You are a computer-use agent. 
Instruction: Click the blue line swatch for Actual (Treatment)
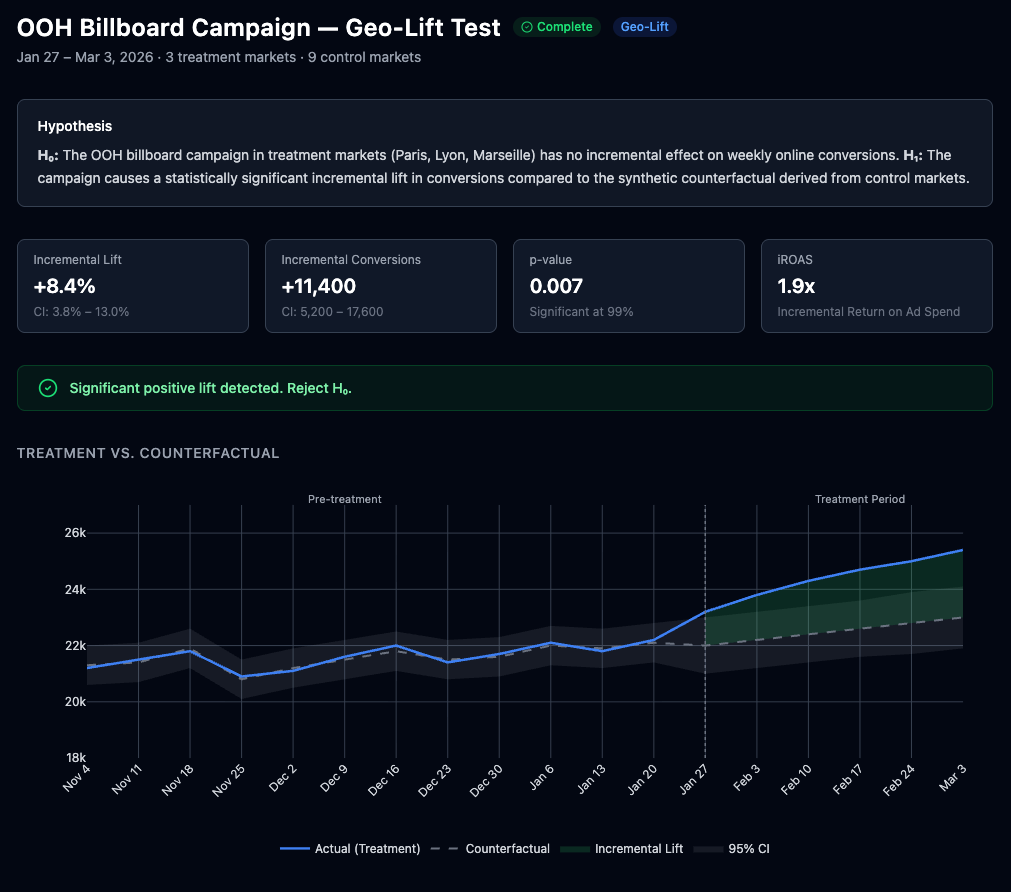pyautogui.click(x=294, y=849)
